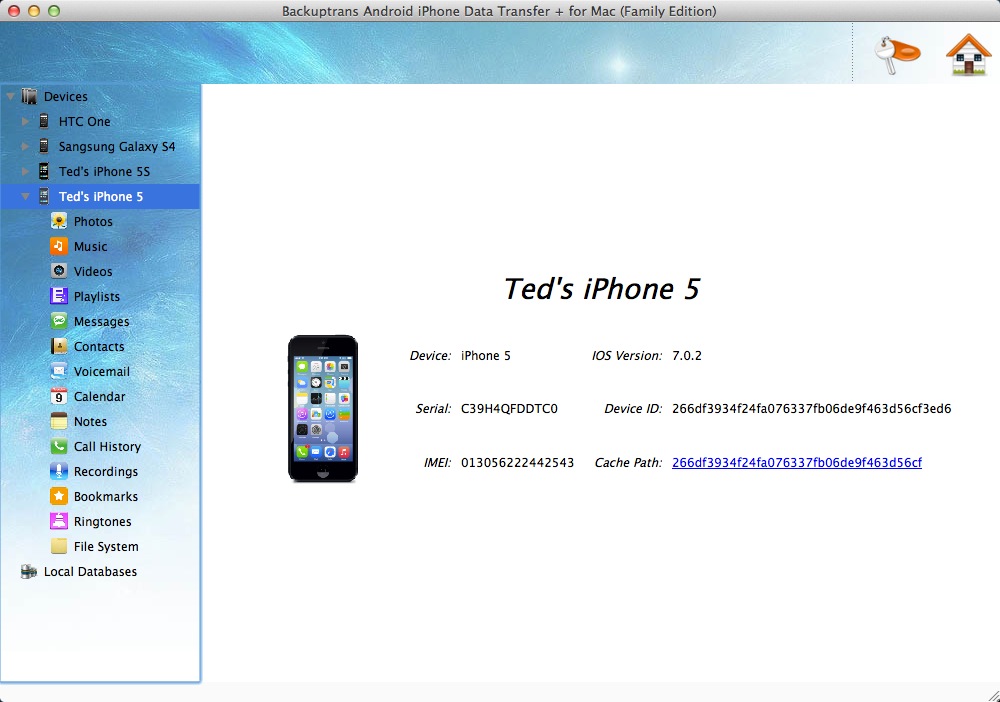Expand the Sangsung Galaxy S4 node
The width and height of the screenshot is (1000, 702).
point(25,146)
